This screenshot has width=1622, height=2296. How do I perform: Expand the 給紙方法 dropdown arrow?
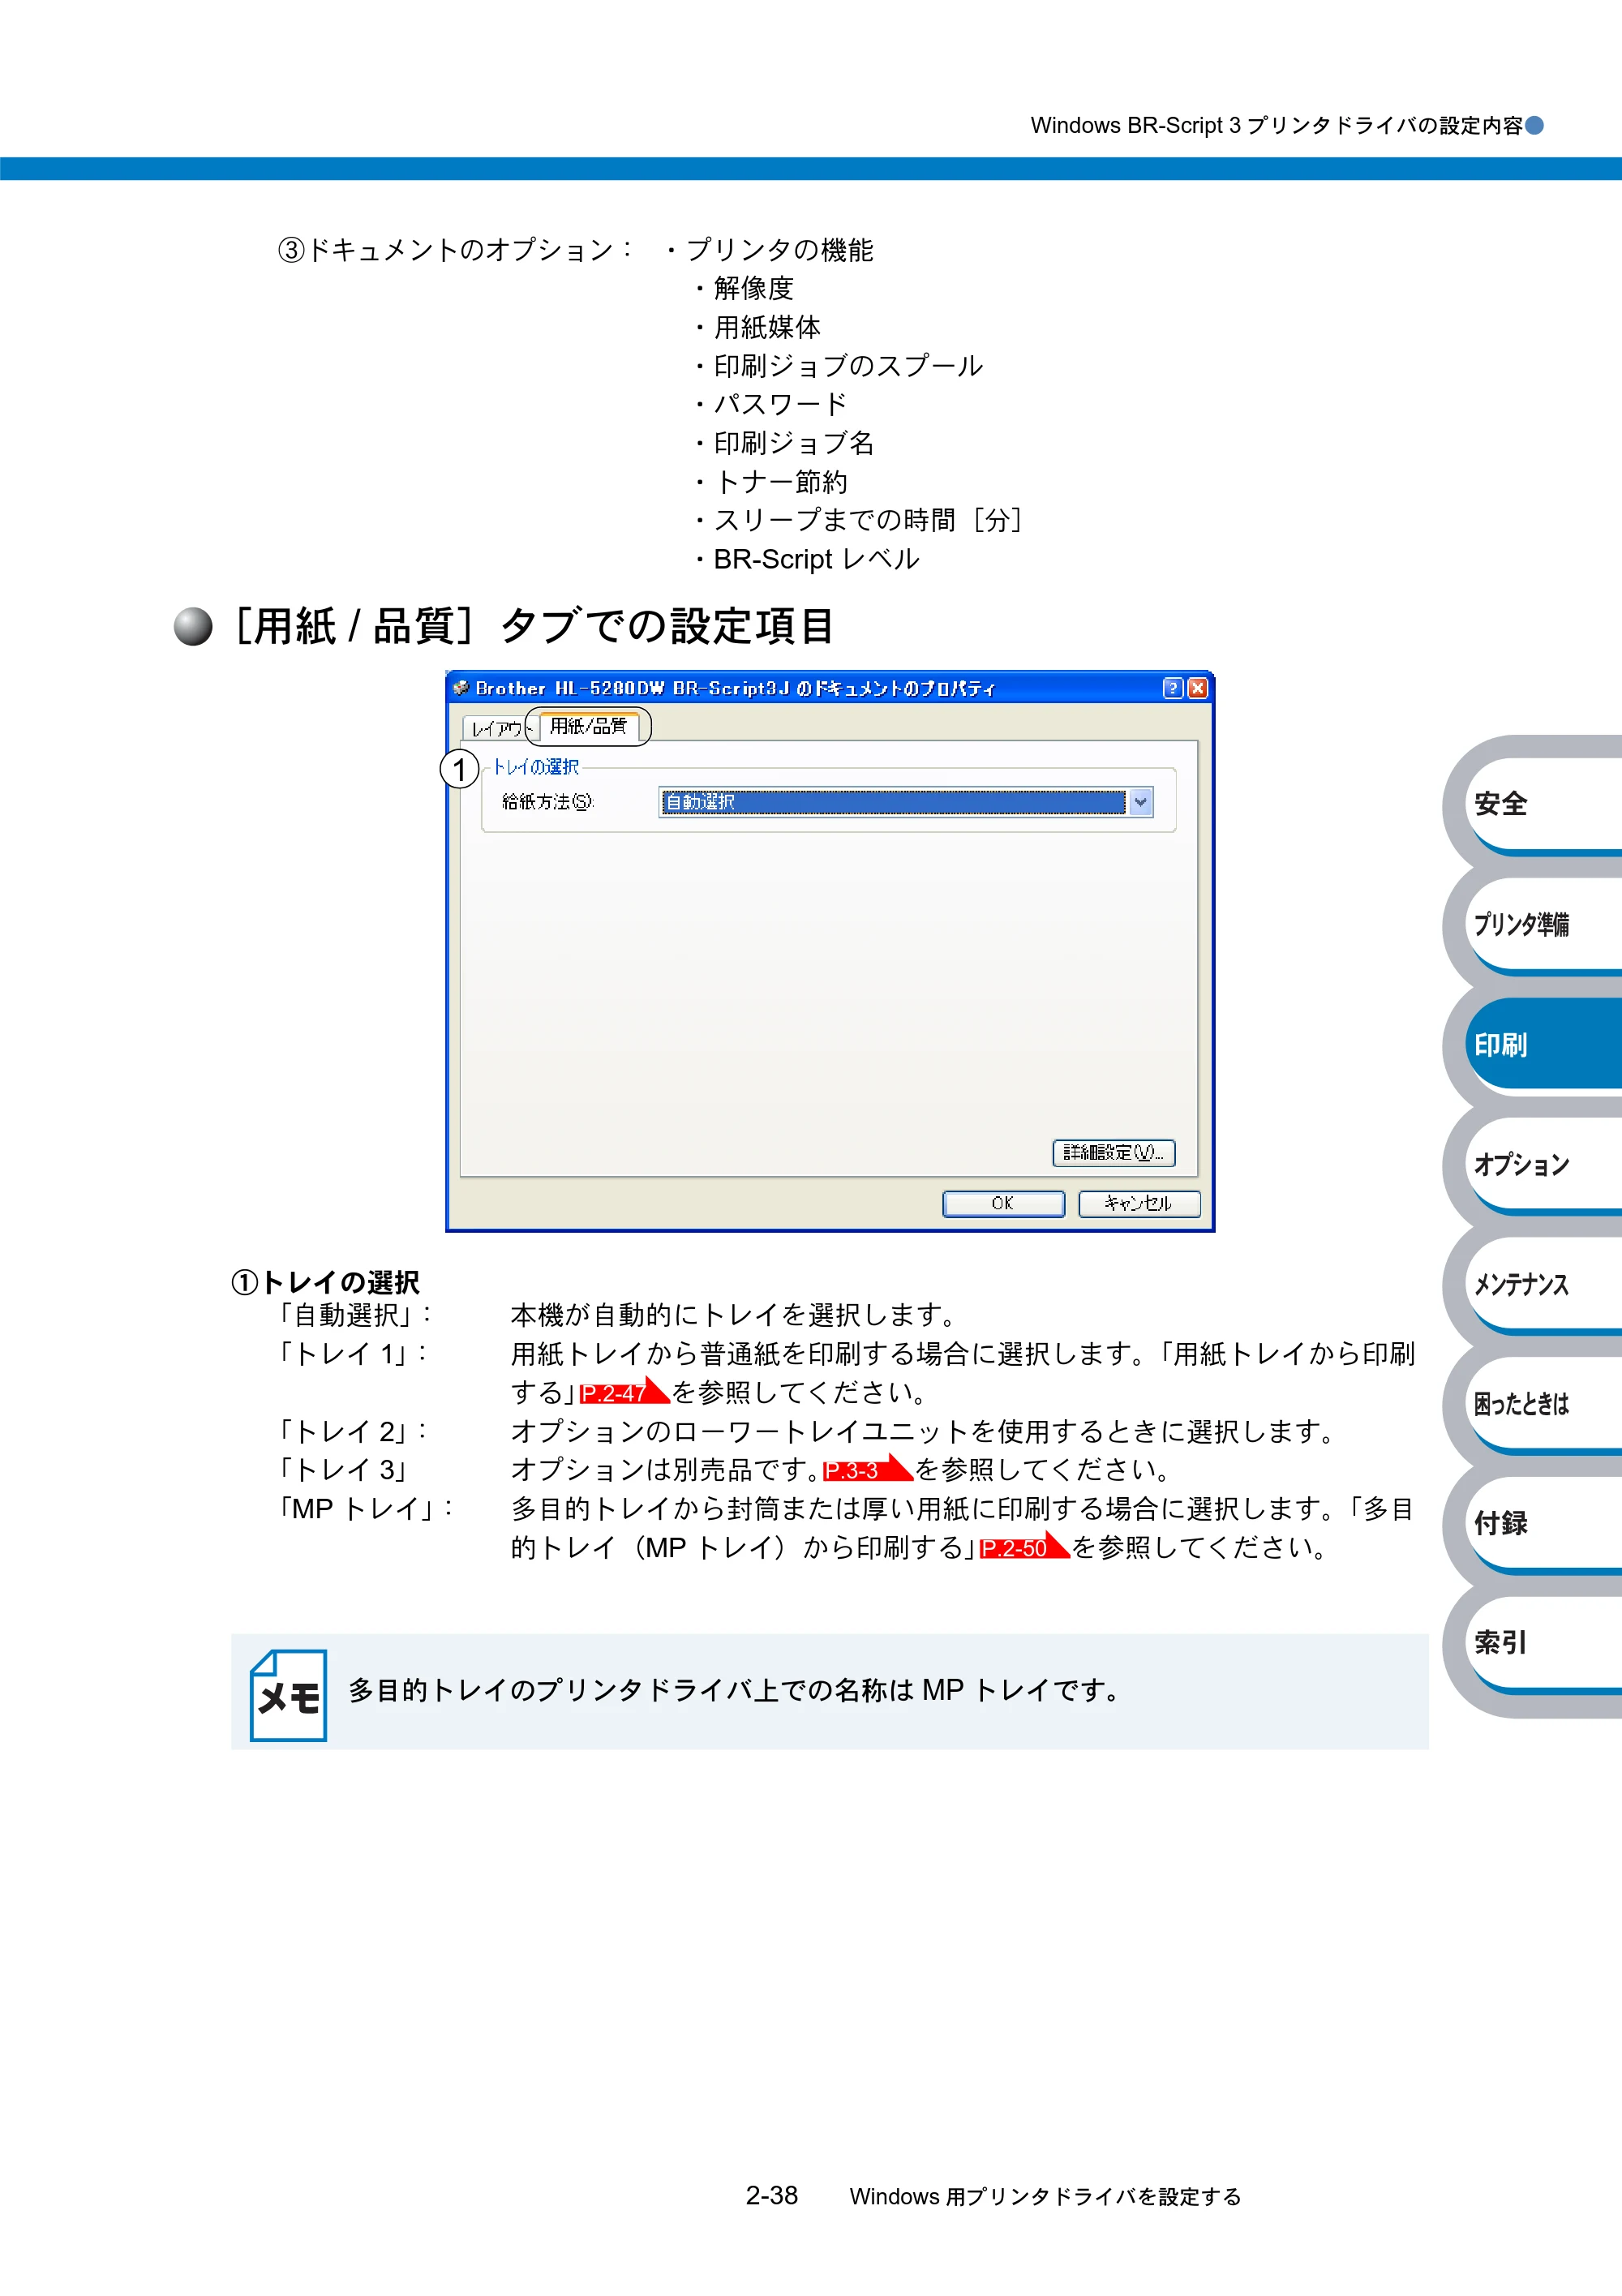coord(1140,802)
